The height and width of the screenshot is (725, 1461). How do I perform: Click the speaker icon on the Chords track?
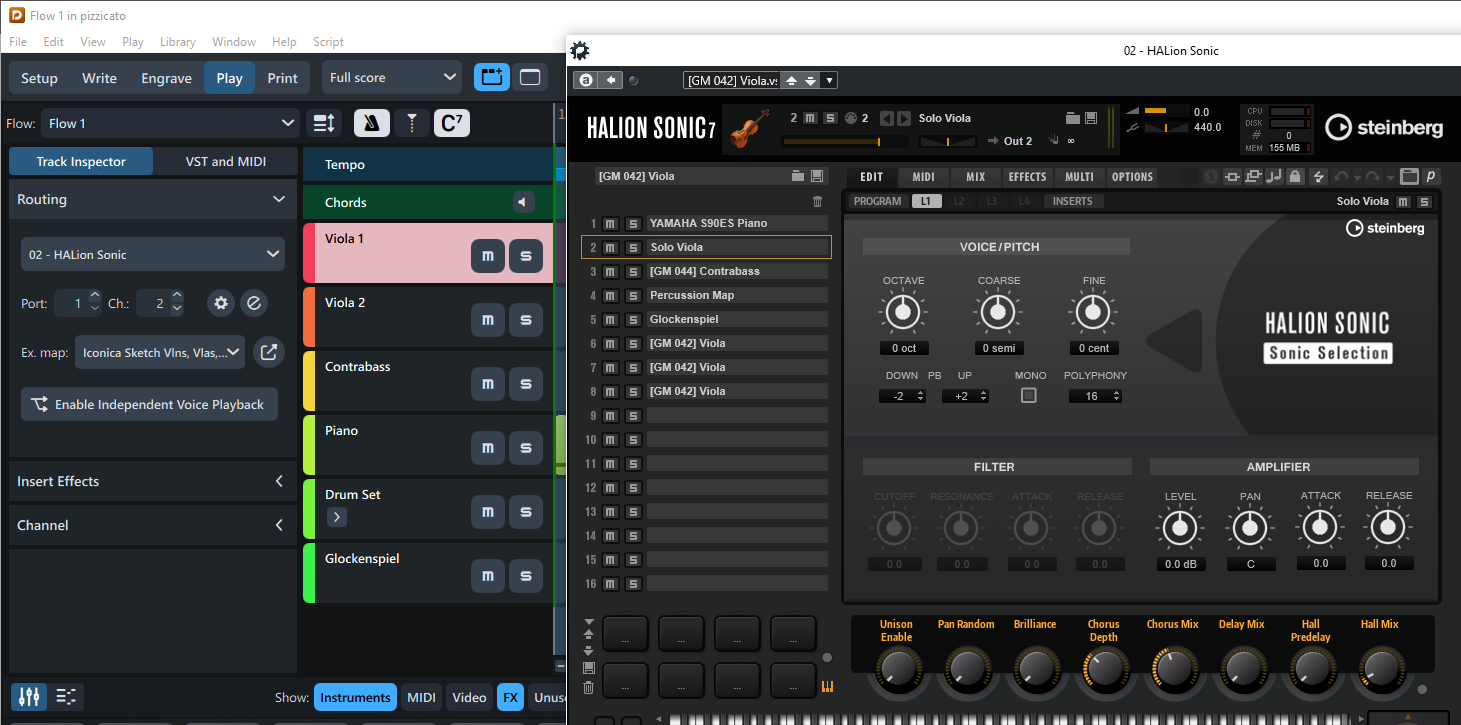524,202
